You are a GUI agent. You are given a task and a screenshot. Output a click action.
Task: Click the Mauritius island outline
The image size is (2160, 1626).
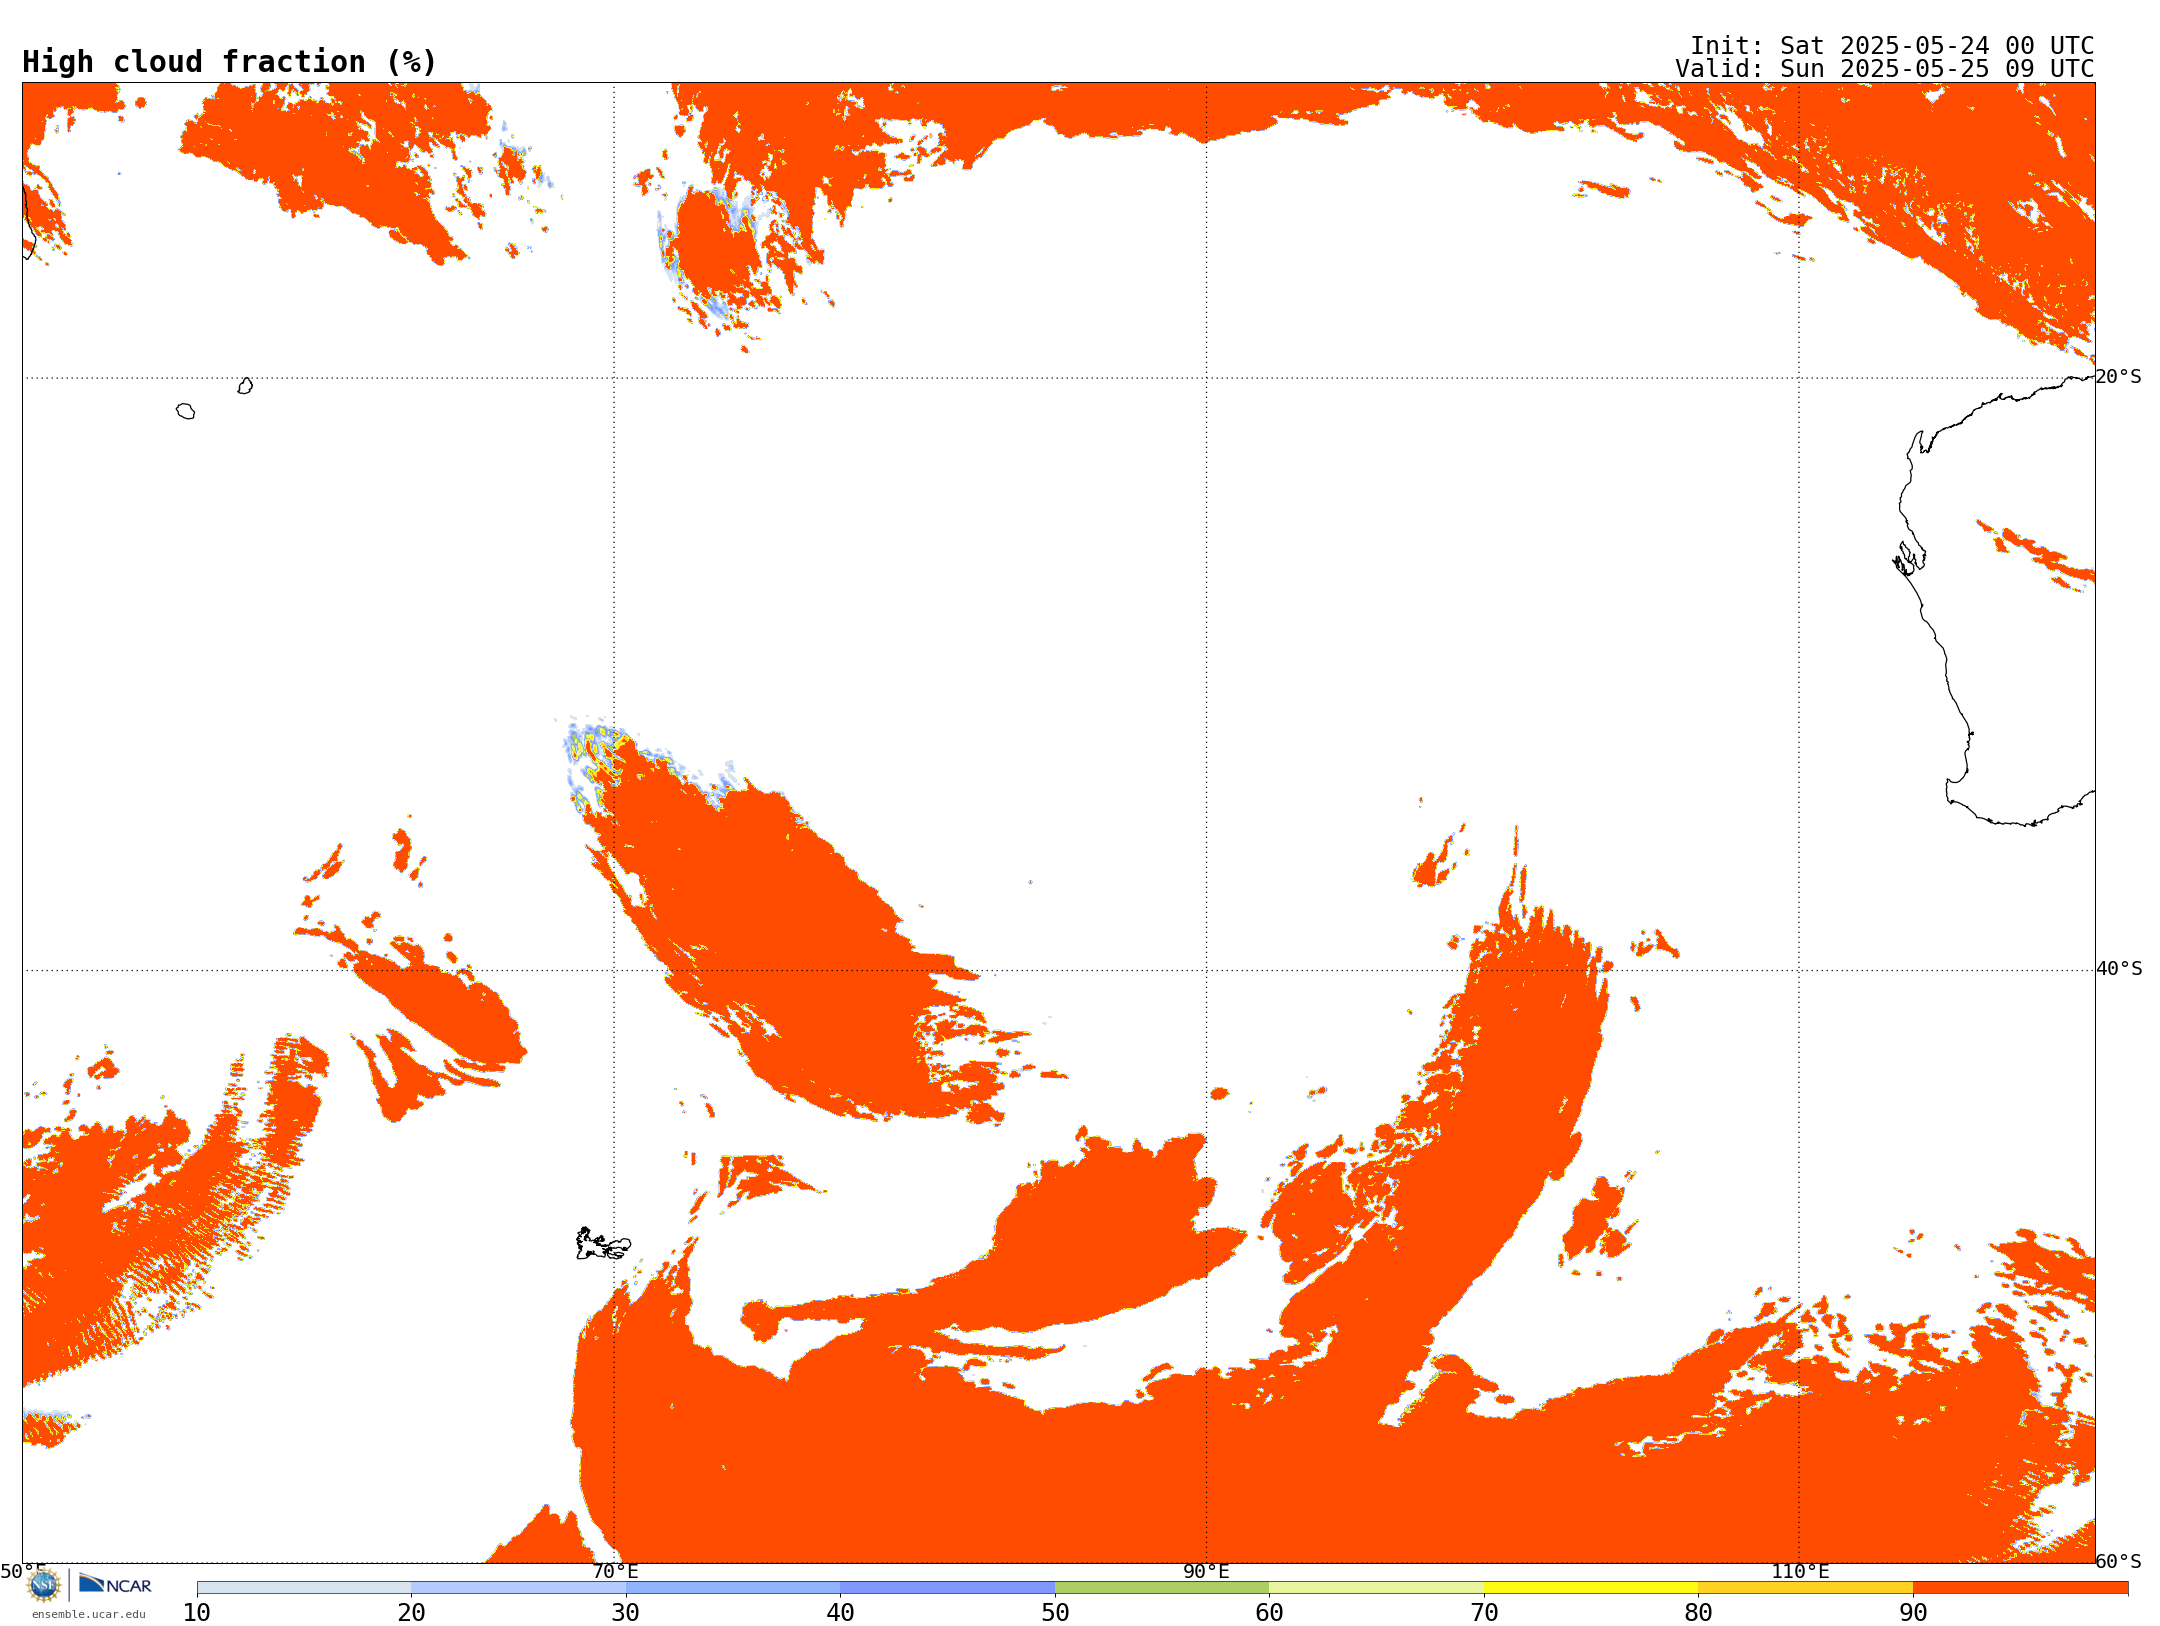245,386
